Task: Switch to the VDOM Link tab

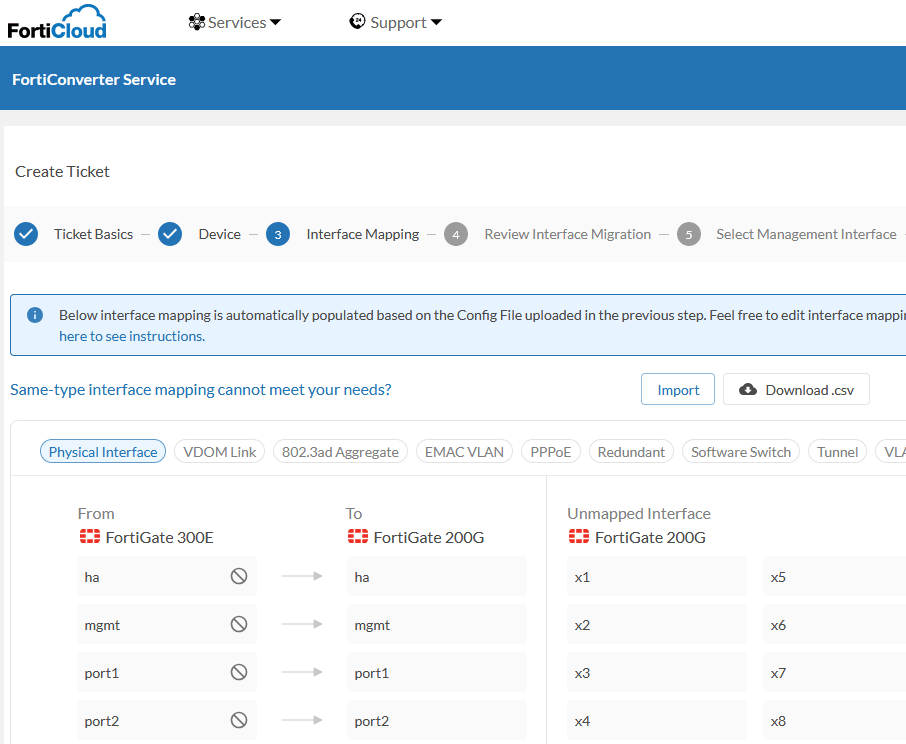Action: pyautogui.click(x=220, y=452)
